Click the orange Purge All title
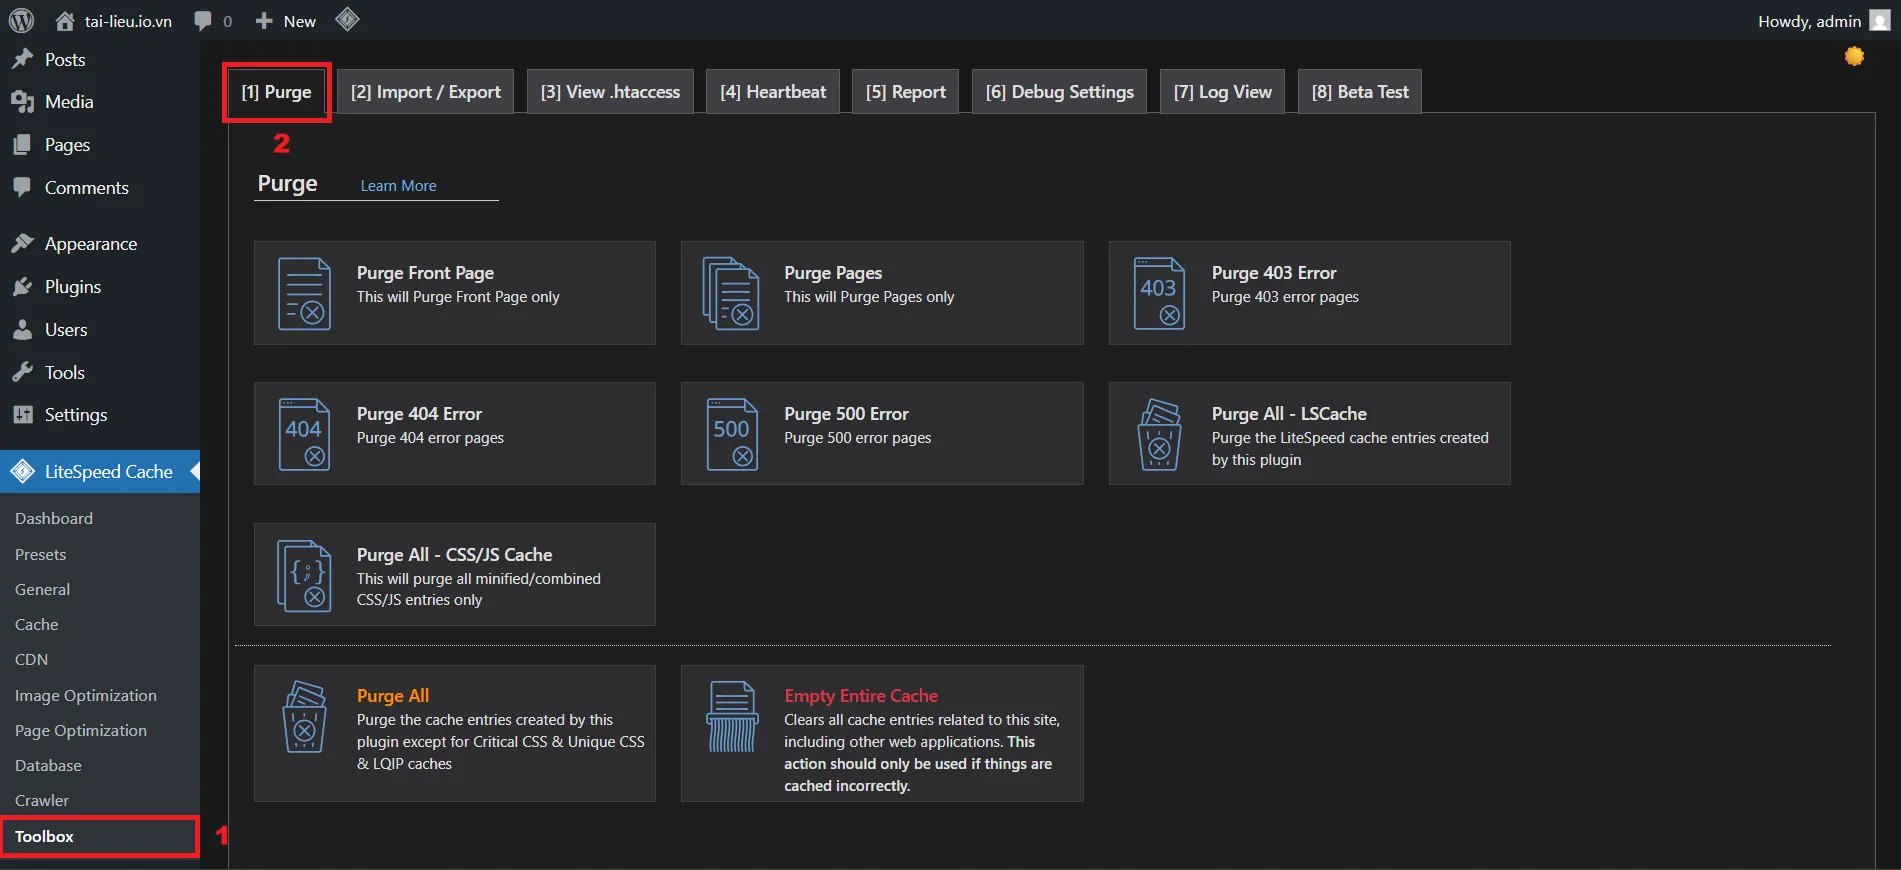1901x870 pixels. (x=393, y=696)
